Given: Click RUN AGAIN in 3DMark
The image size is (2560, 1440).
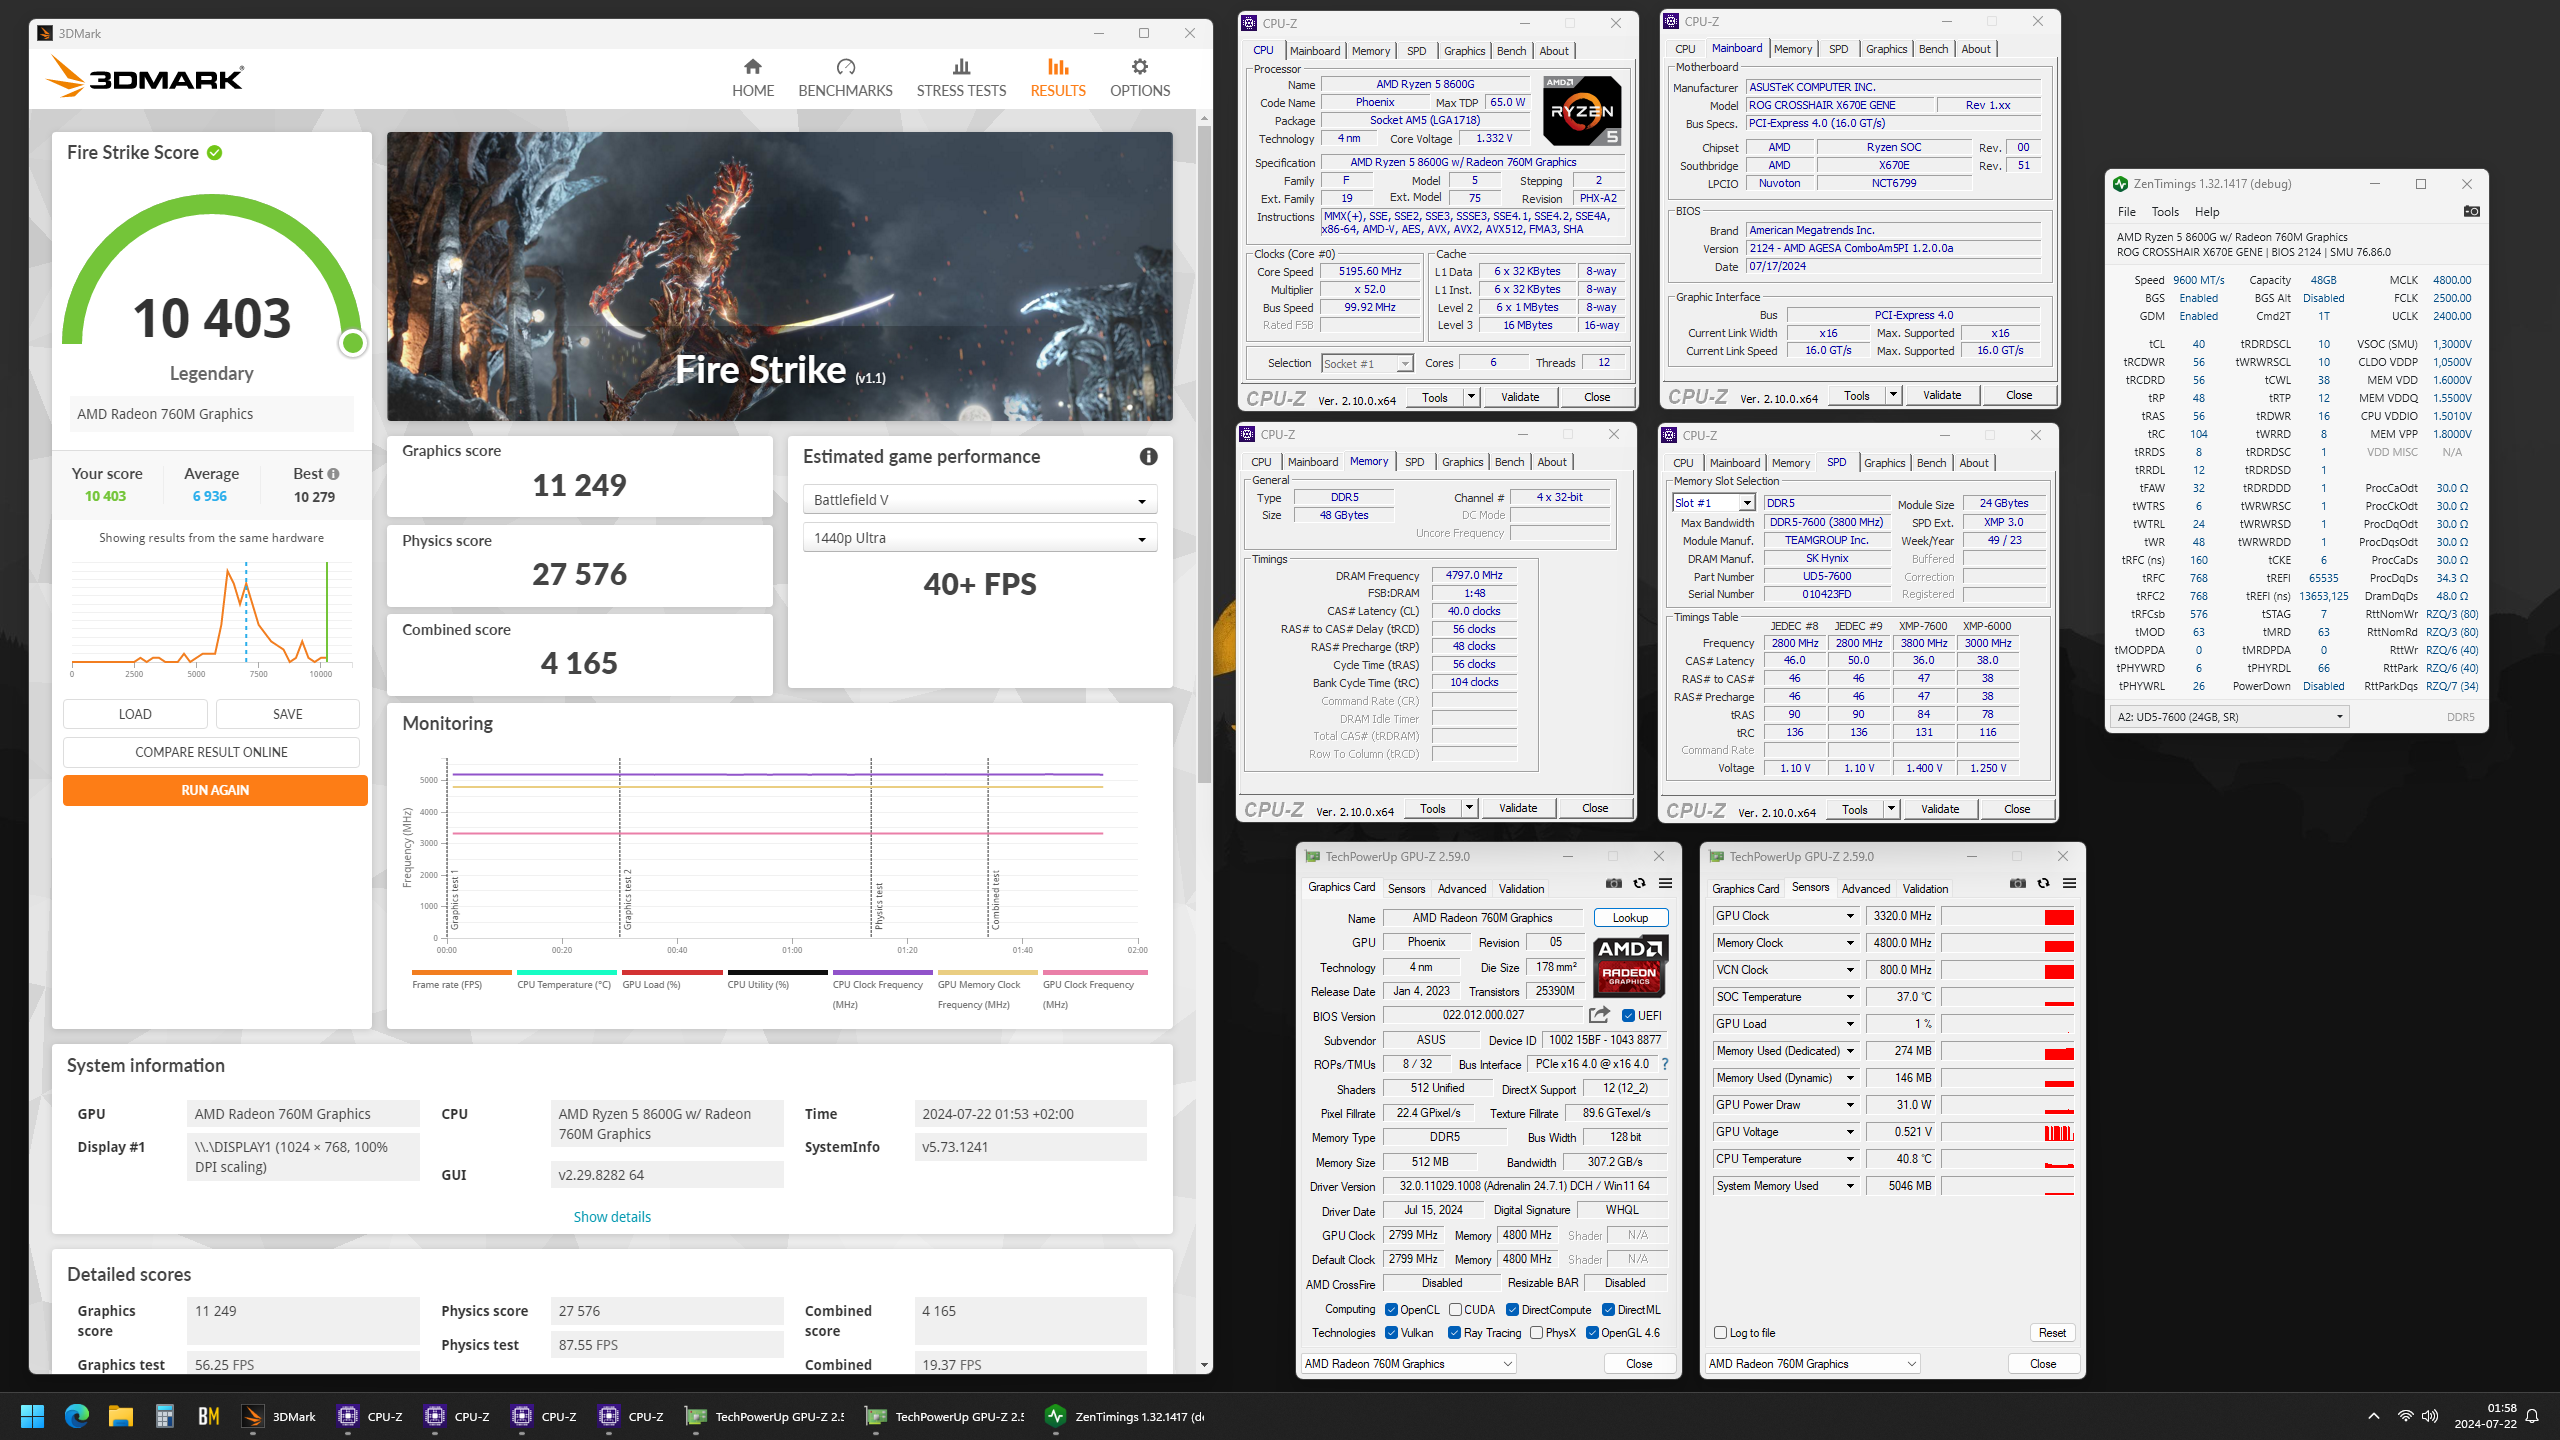Looking at the screenshot, I should pyautogui.click(x=215, y=790).
